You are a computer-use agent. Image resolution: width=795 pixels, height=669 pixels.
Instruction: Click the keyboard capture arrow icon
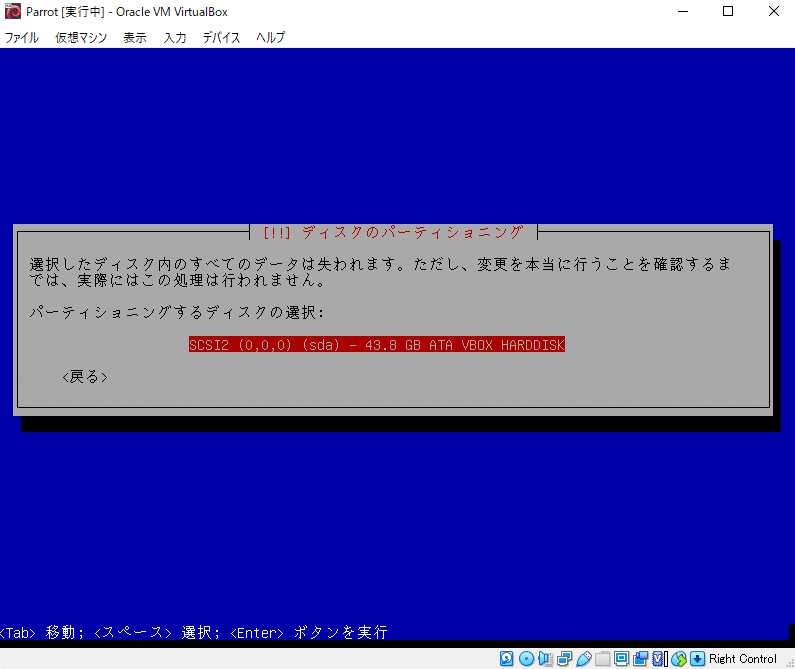pos(698,658)
